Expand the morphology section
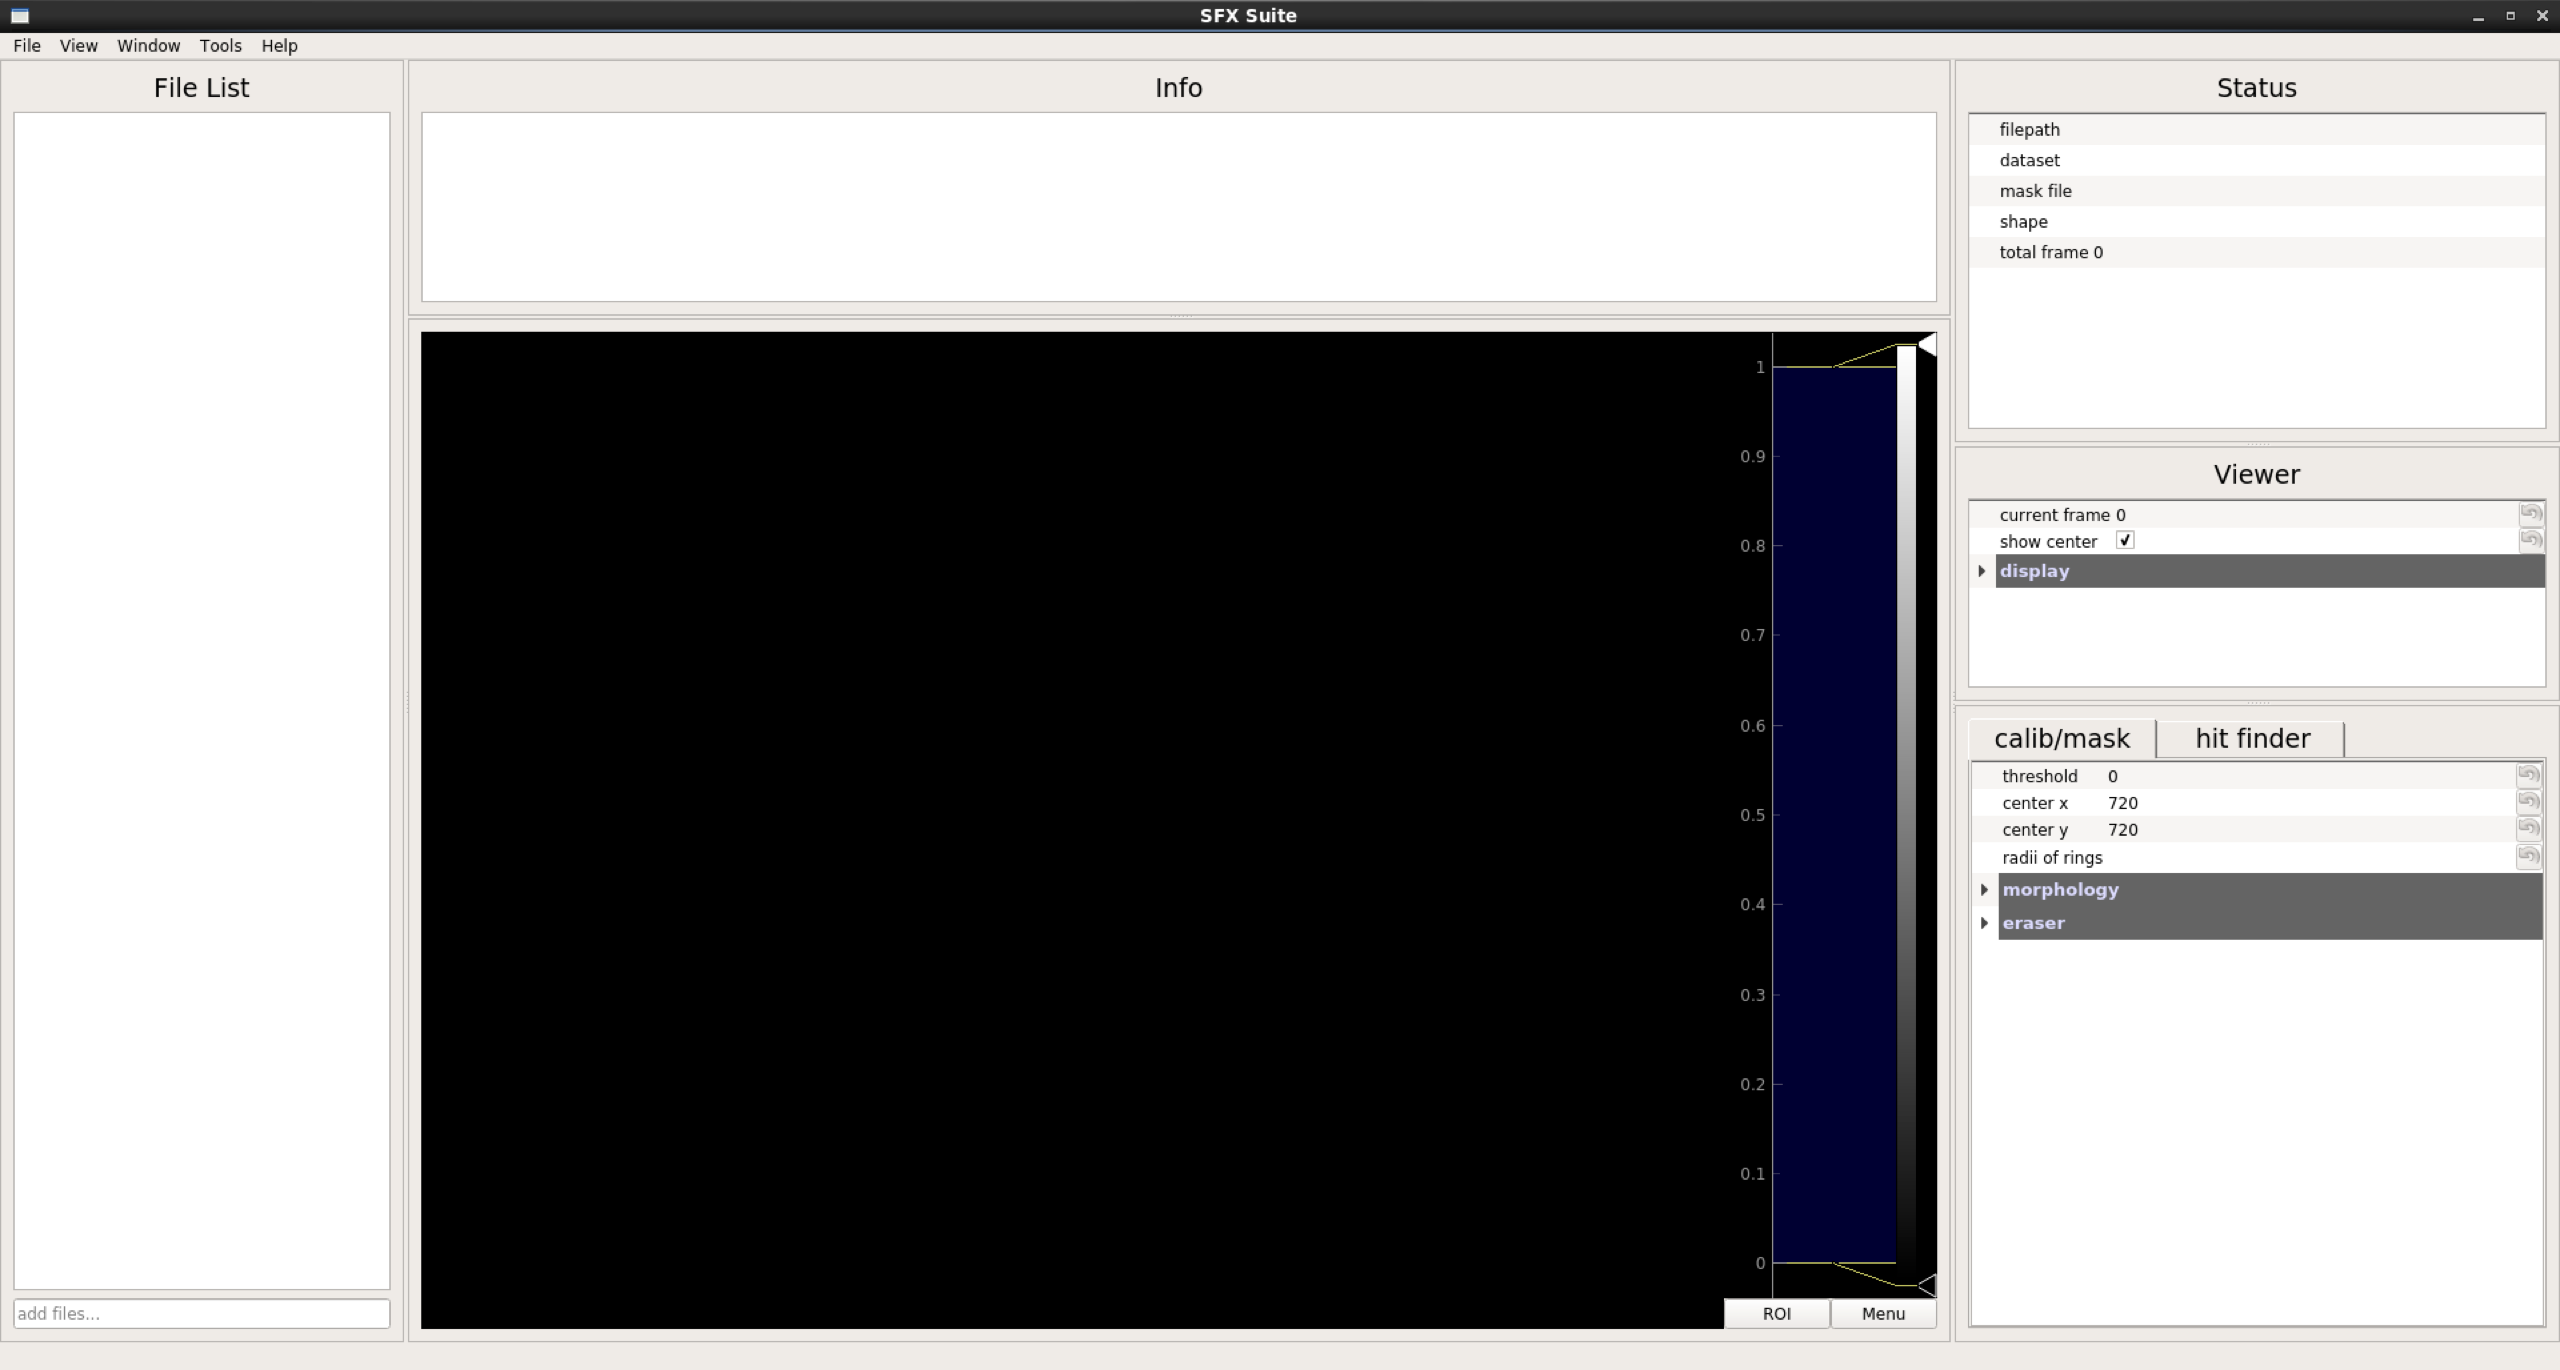2560x1370 pixels. (1984, 887)
